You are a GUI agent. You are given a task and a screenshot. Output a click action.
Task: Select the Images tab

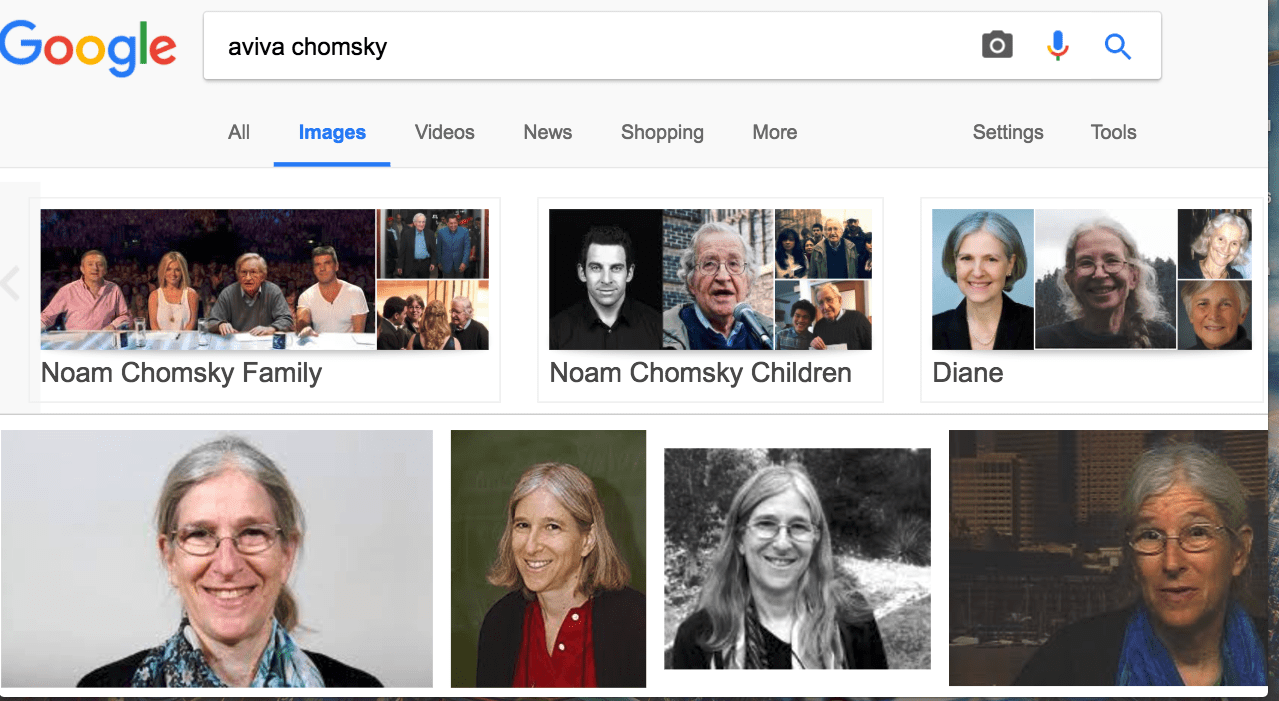pyautogui.click(x=331, y=132)
